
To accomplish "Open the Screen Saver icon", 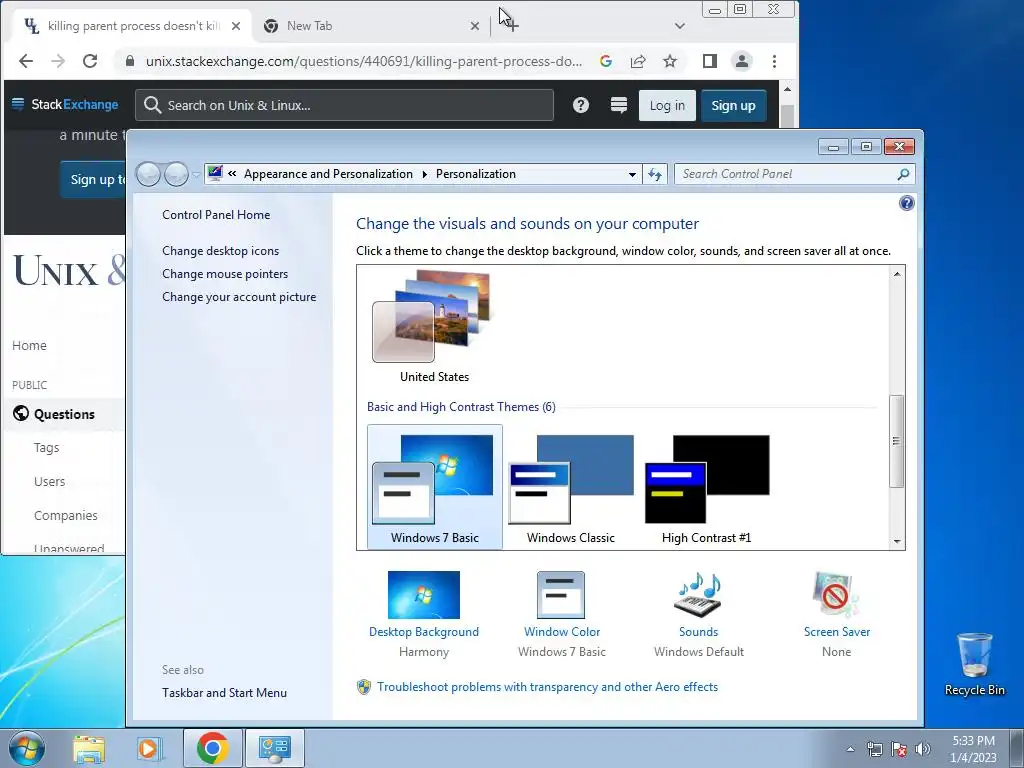I will coord(836,595).
